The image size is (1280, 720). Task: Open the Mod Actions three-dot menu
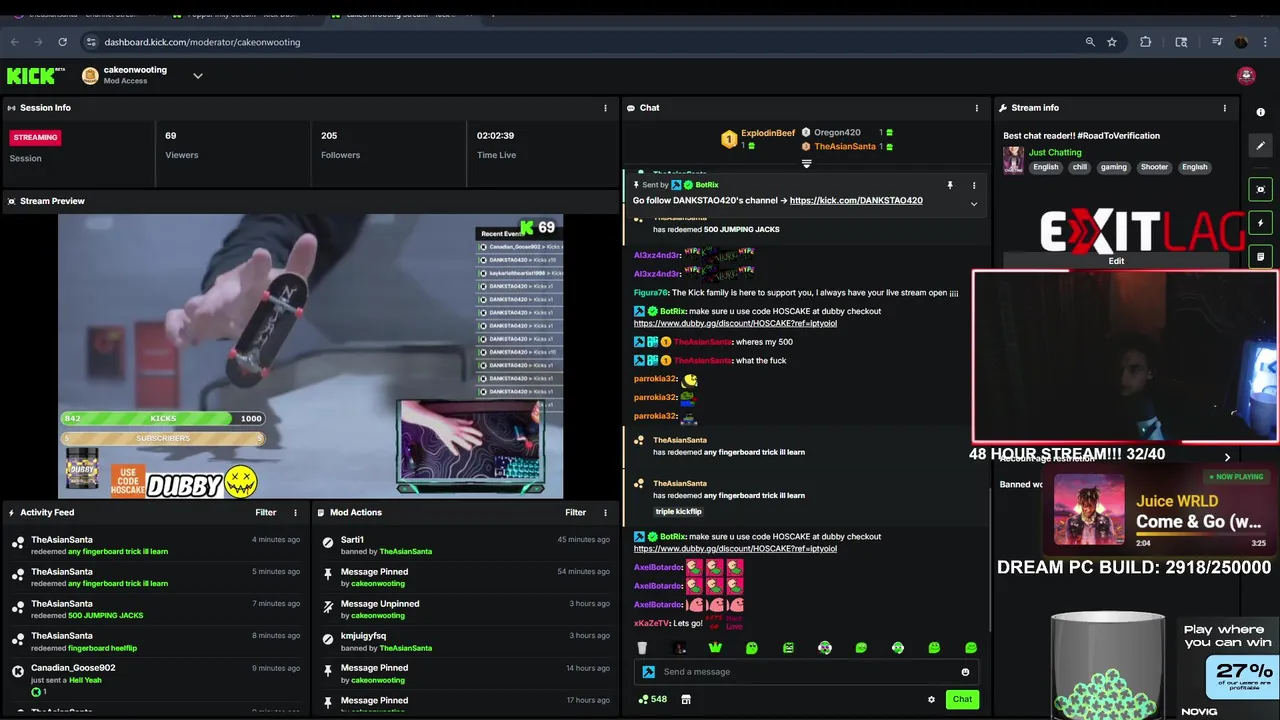[x=605, y=513]
